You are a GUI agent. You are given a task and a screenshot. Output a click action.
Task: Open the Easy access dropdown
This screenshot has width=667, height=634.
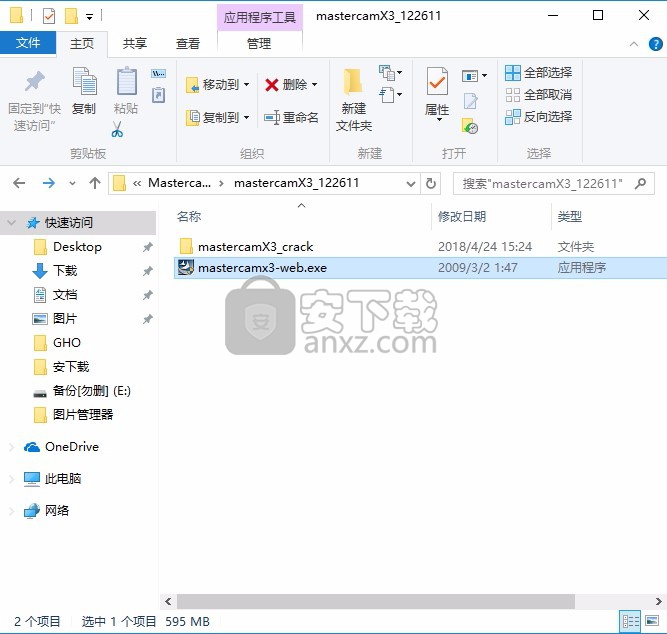pyautogui.click(x=391, y=95)
